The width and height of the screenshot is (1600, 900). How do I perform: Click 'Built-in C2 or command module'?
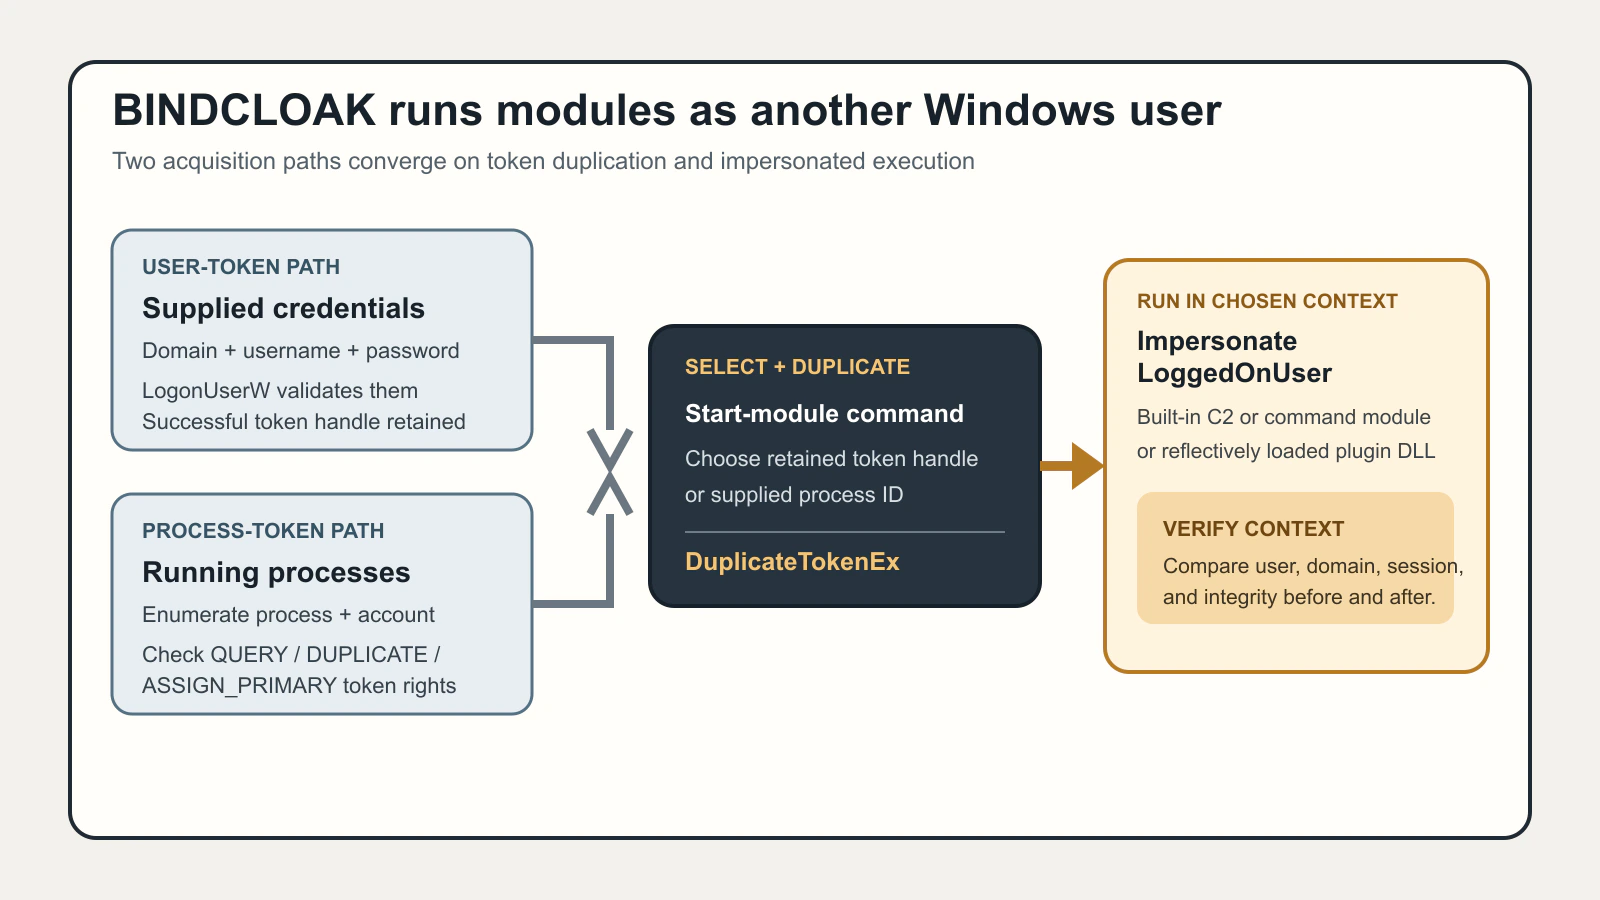[x=1283, y=417]
